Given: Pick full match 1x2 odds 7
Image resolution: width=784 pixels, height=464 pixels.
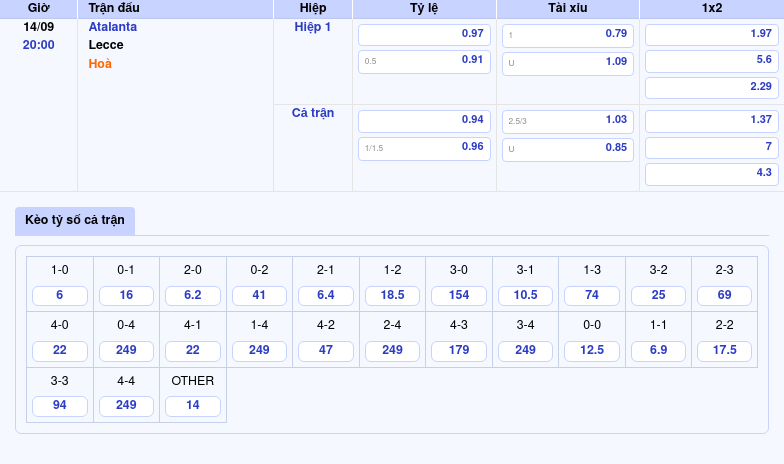Looking at the screenshot, I should point(712,148).
